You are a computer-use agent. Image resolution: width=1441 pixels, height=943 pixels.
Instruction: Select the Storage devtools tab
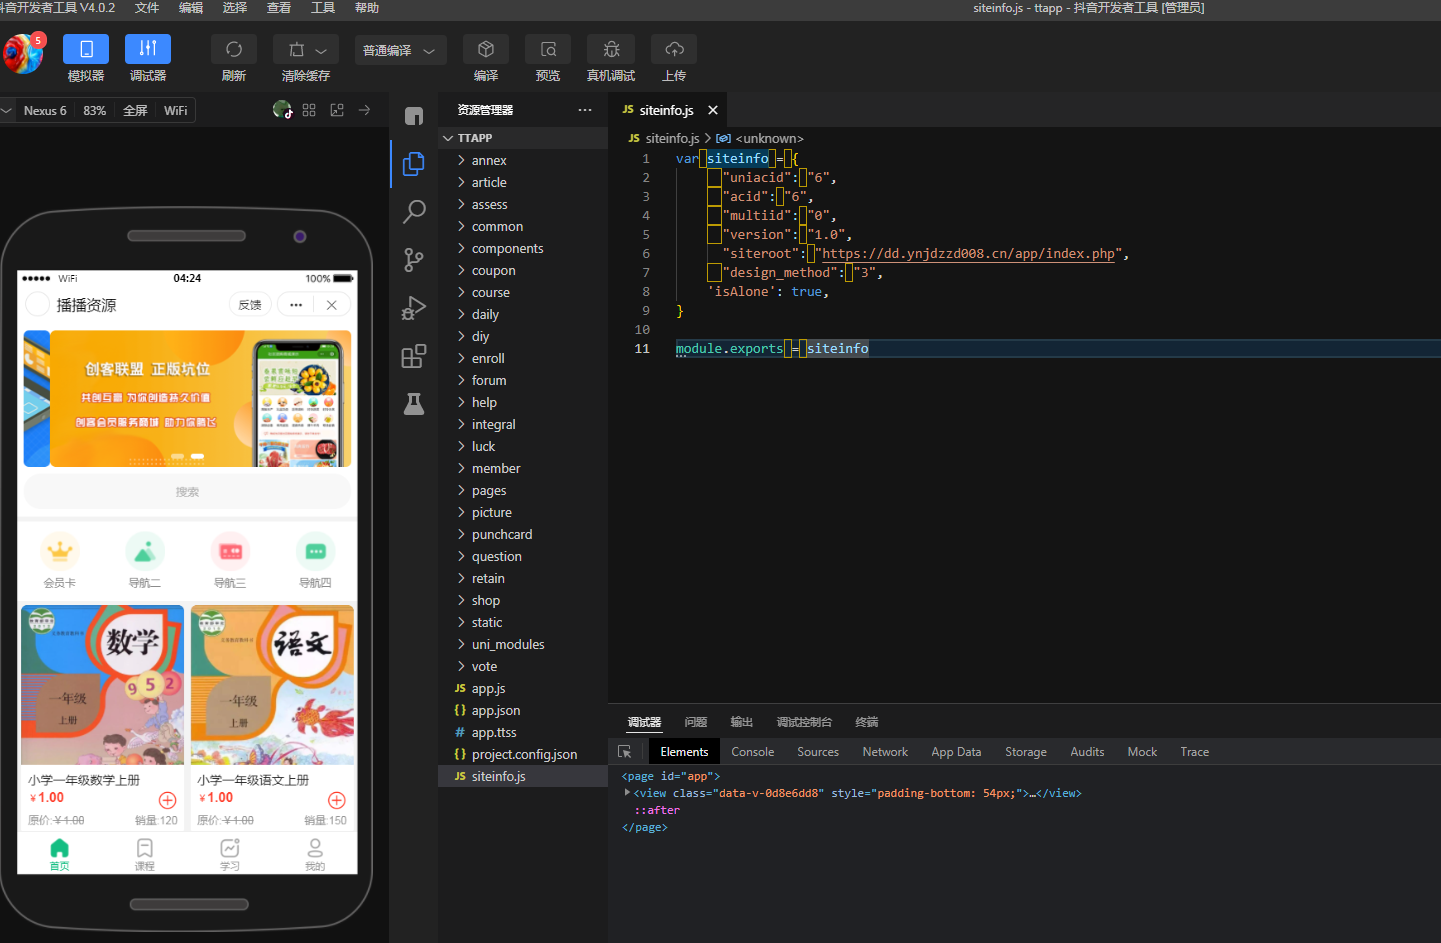click(1026, 752)
